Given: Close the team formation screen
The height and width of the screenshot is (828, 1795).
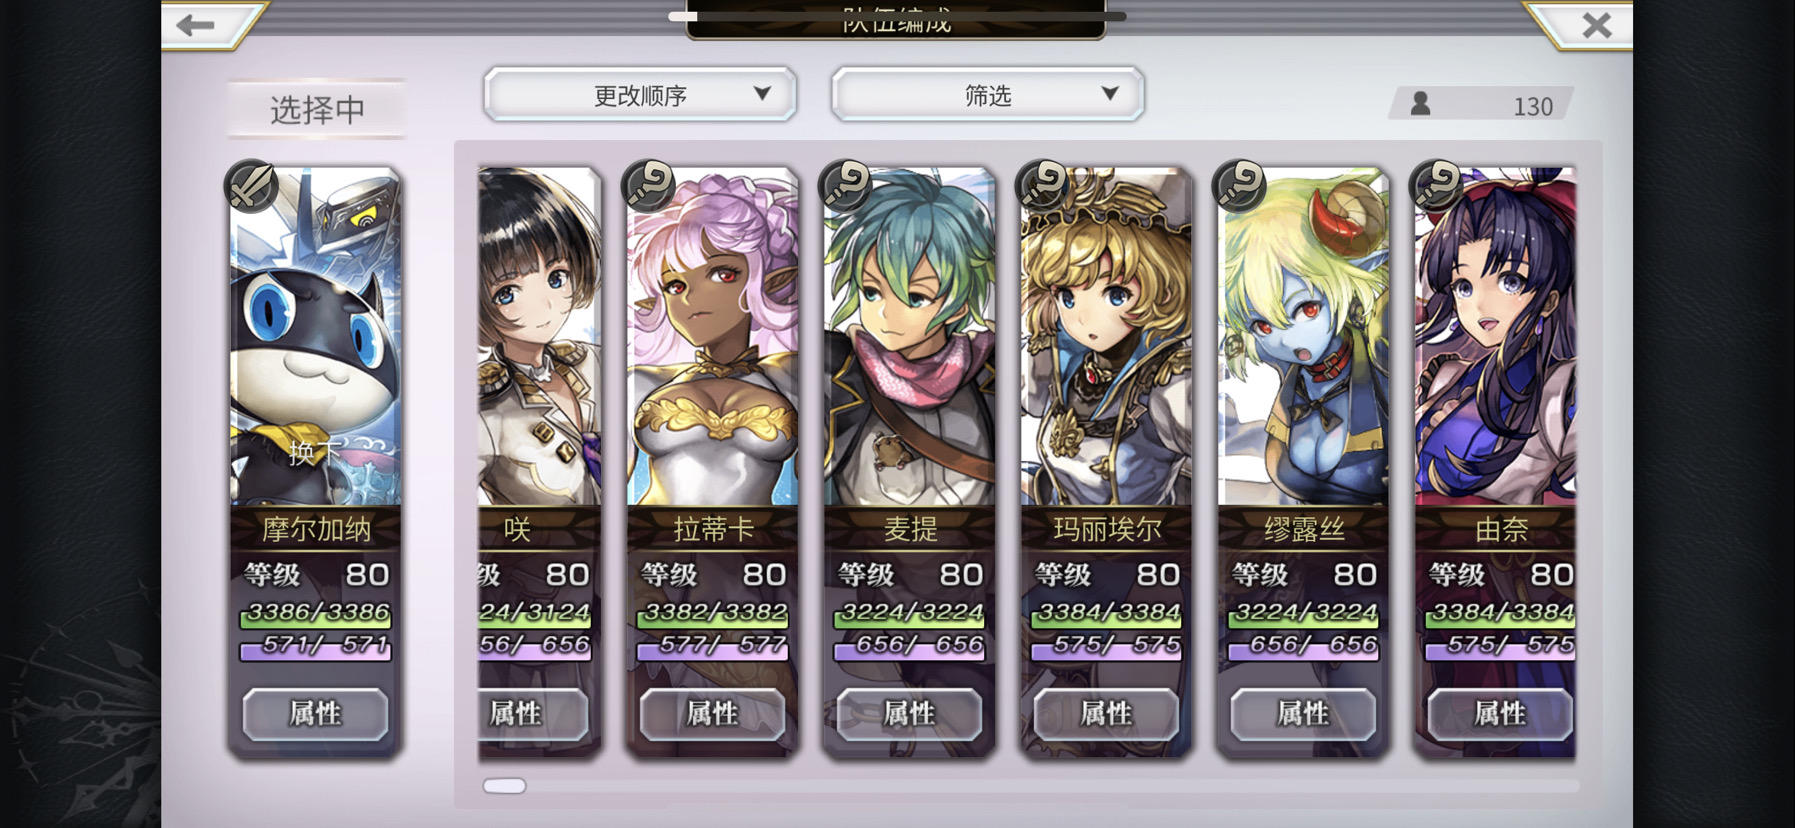Looking at the screenshot, I should (x=1597, y=25).
